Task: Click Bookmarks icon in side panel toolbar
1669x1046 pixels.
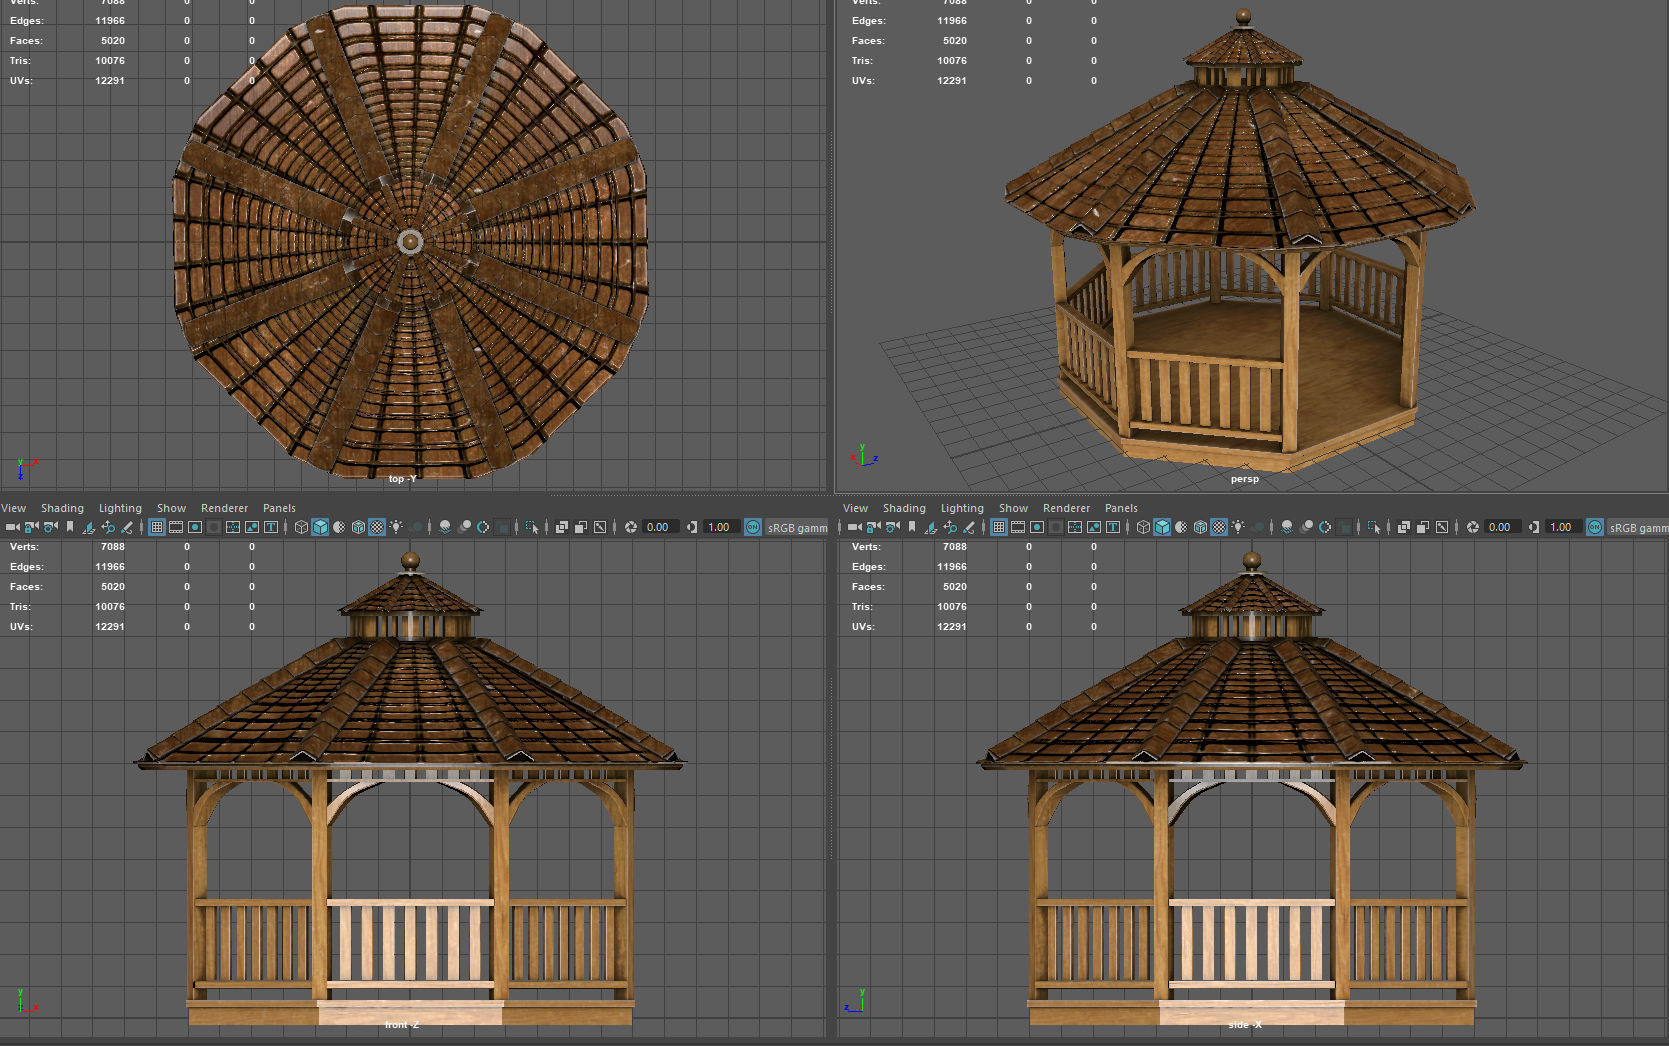Action: point(912,527)
